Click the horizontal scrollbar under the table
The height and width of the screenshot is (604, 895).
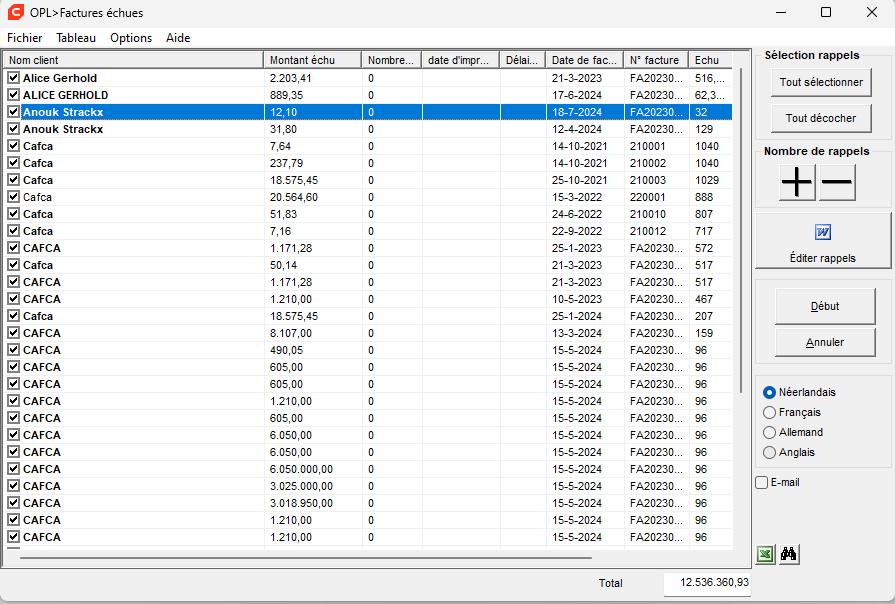[x=305, y=558]
